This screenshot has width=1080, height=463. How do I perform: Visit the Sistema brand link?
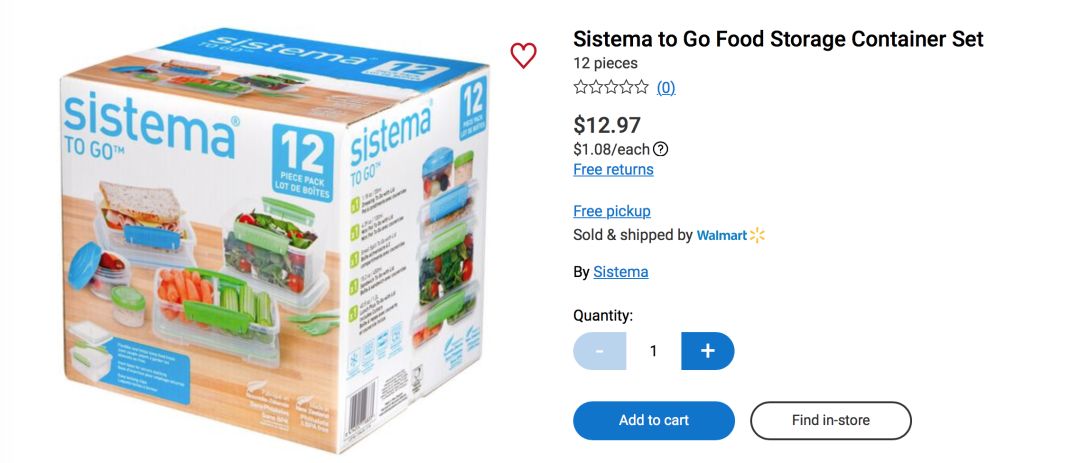tap(621, 272)
